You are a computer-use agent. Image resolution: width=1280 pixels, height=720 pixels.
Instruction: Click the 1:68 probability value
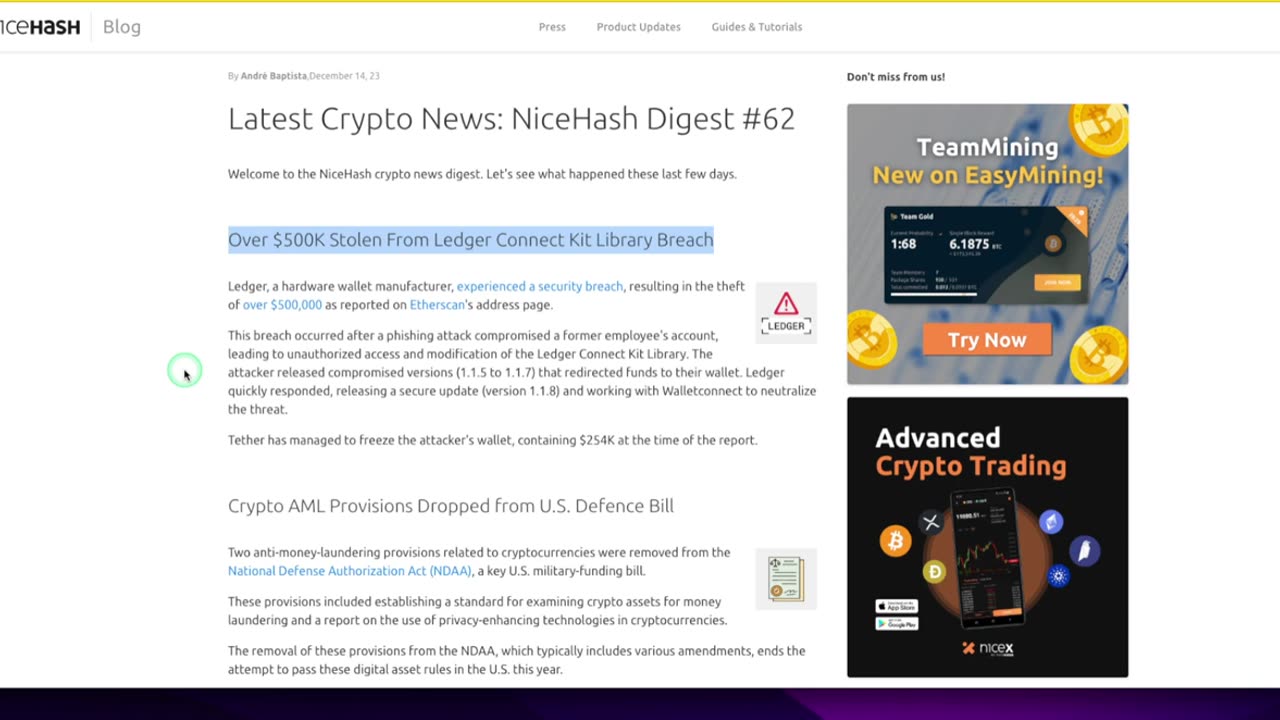[904, 244]
